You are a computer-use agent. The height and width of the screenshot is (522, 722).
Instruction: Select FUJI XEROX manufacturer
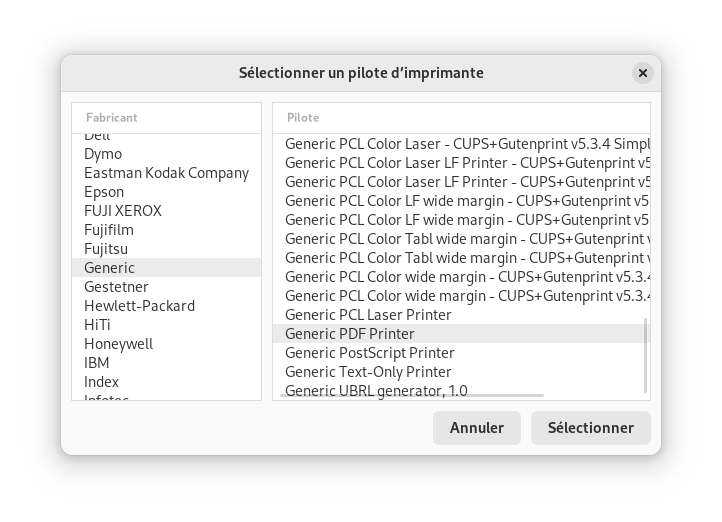point(166,211)
